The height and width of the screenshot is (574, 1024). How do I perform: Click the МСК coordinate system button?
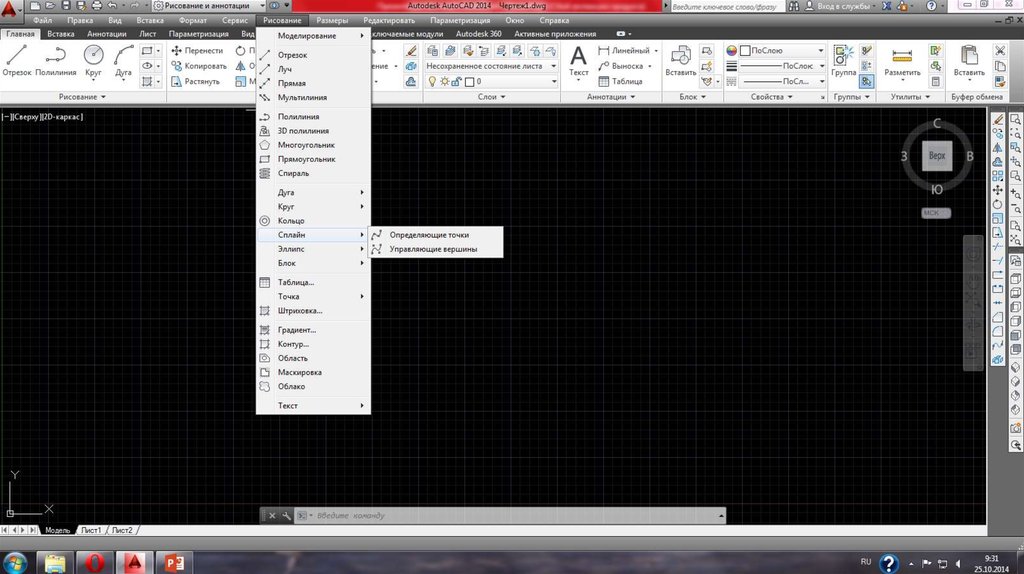tap(936, 213)
